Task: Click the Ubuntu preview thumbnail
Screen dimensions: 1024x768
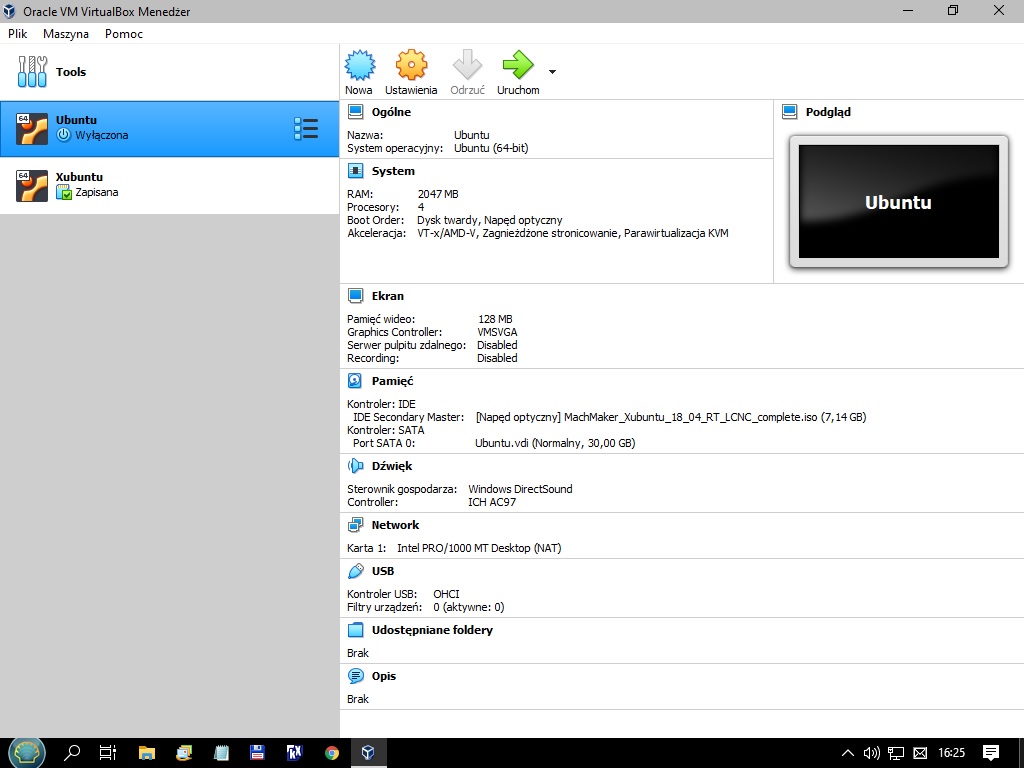Action: [899, 202]
